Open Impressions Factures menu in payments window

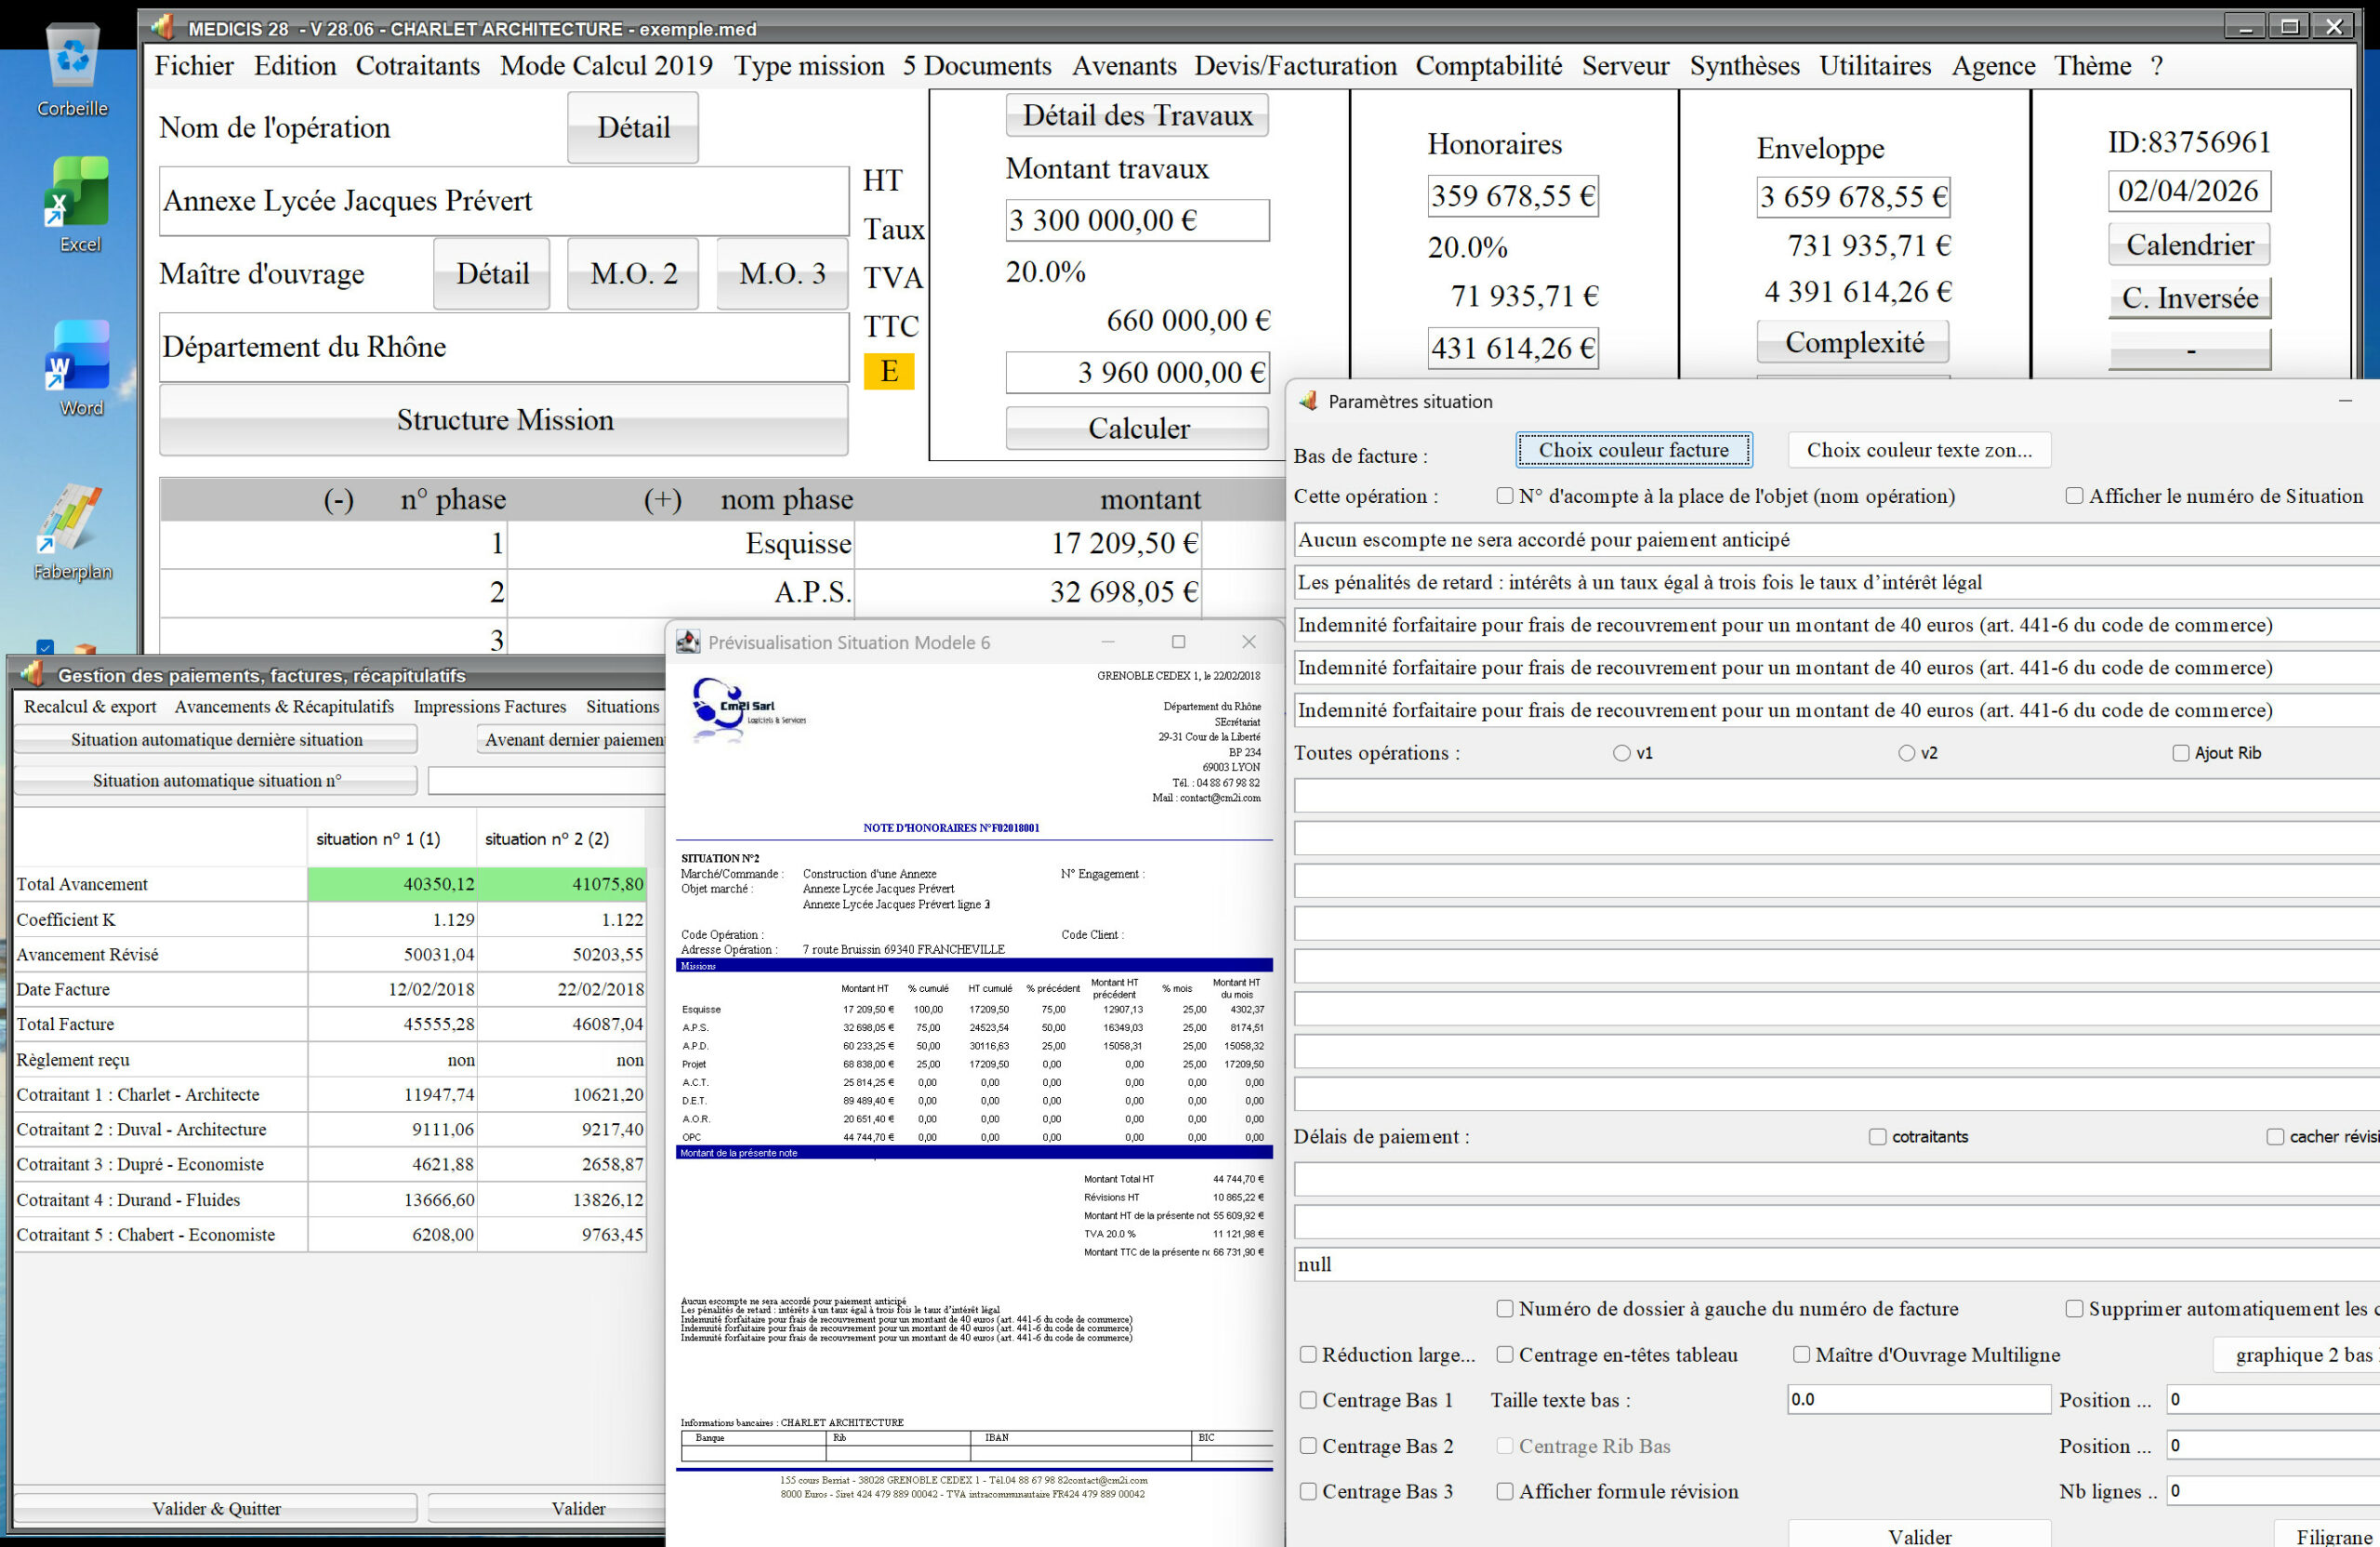pyautogui.click(x=490, y=707)
